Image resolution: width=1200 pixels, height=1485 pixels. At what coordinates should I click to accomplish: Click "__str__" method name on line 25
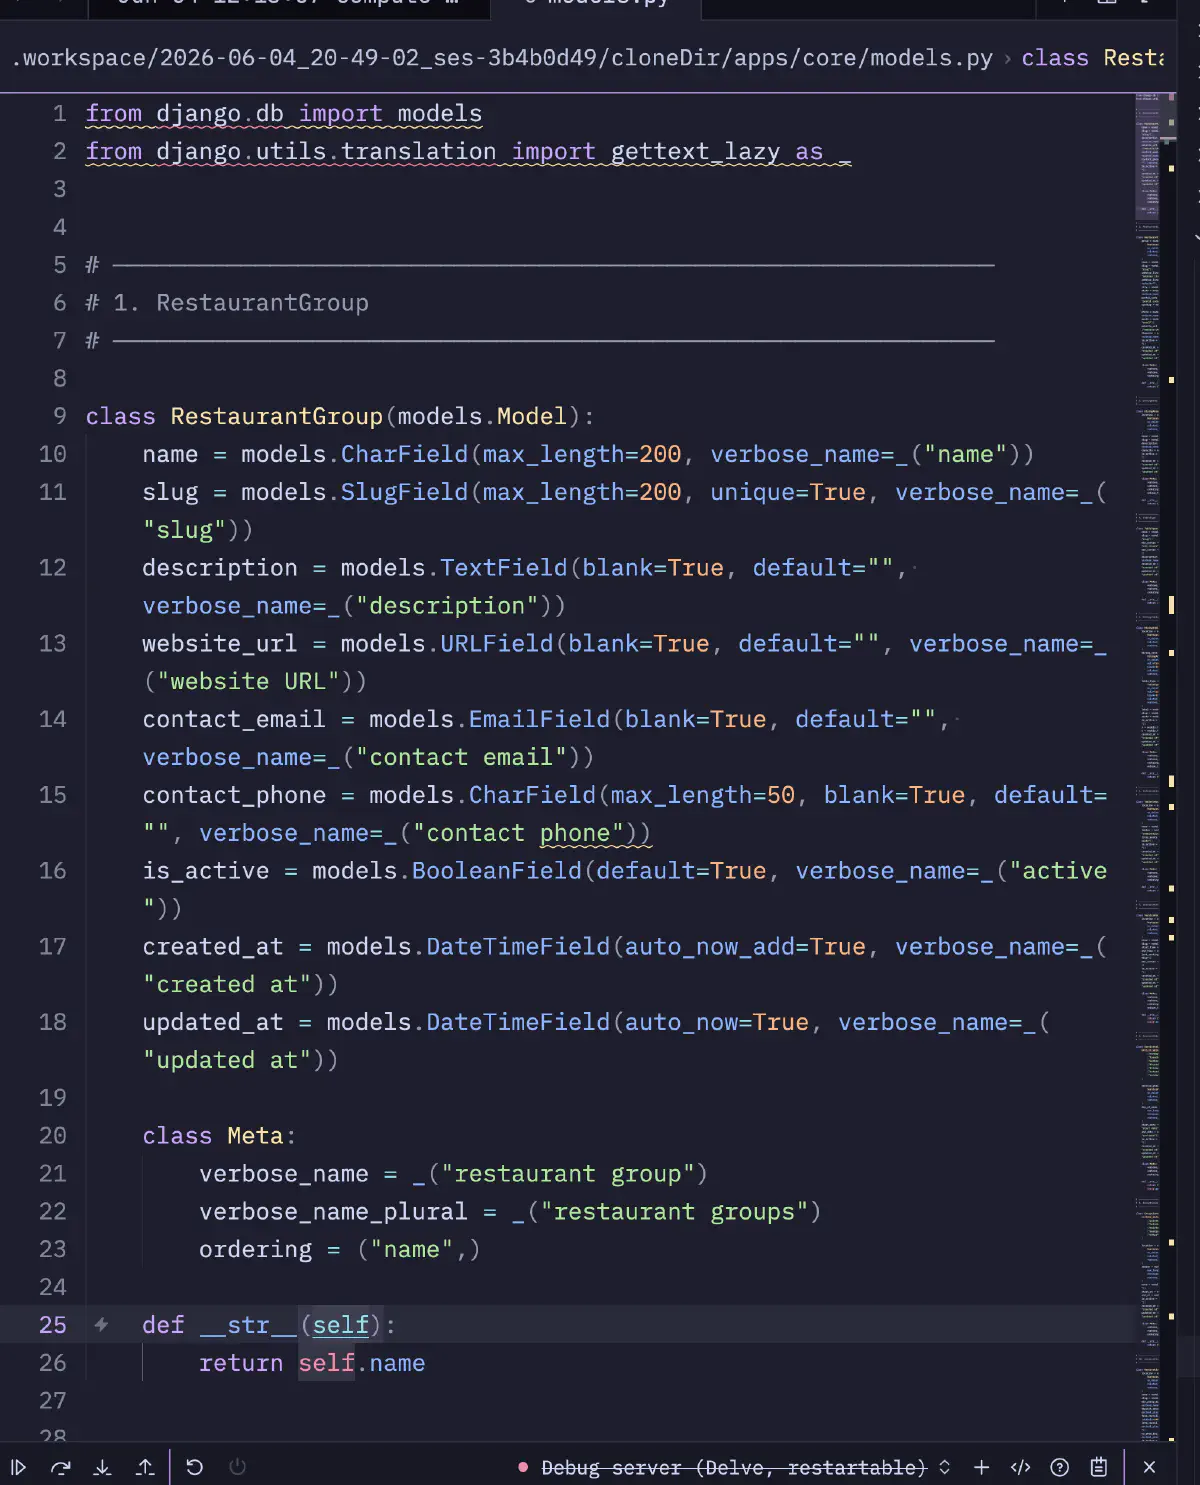248,1325
